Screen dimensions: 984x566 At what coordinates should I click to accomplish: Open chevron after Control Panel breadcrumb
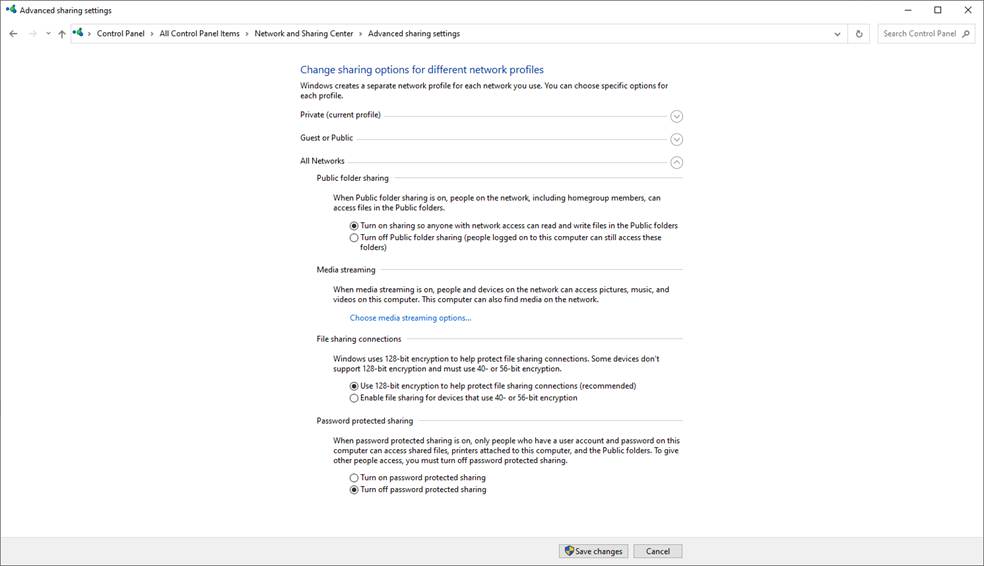tap(152, 34)
